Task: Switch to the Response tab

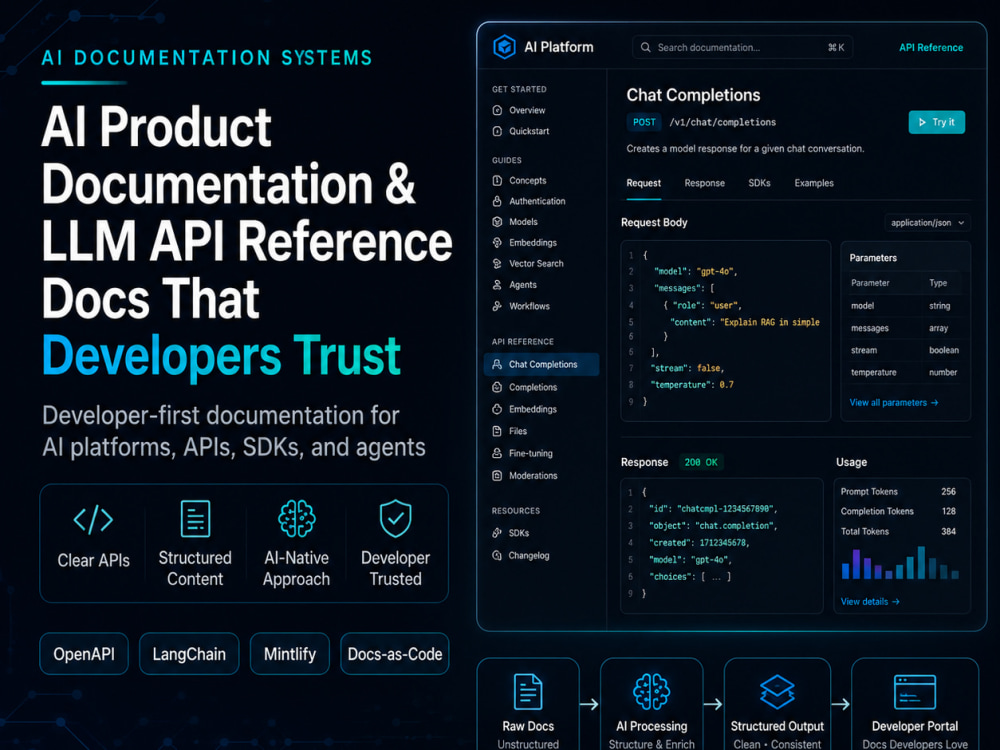Action: coord(705,183)
